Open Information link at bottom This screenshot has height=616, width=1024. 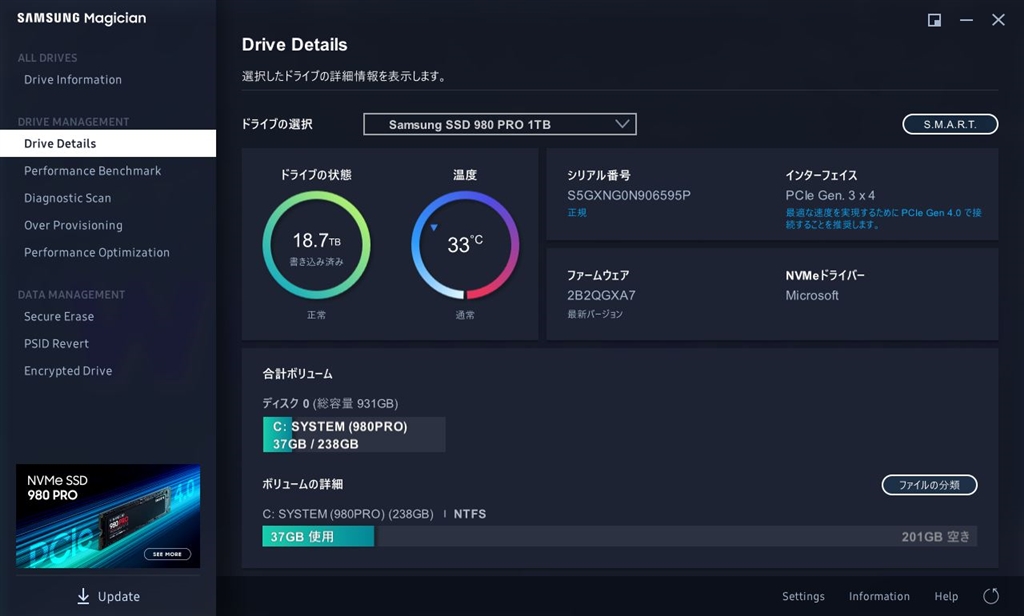pyautogui.click(x=879, y=596)
